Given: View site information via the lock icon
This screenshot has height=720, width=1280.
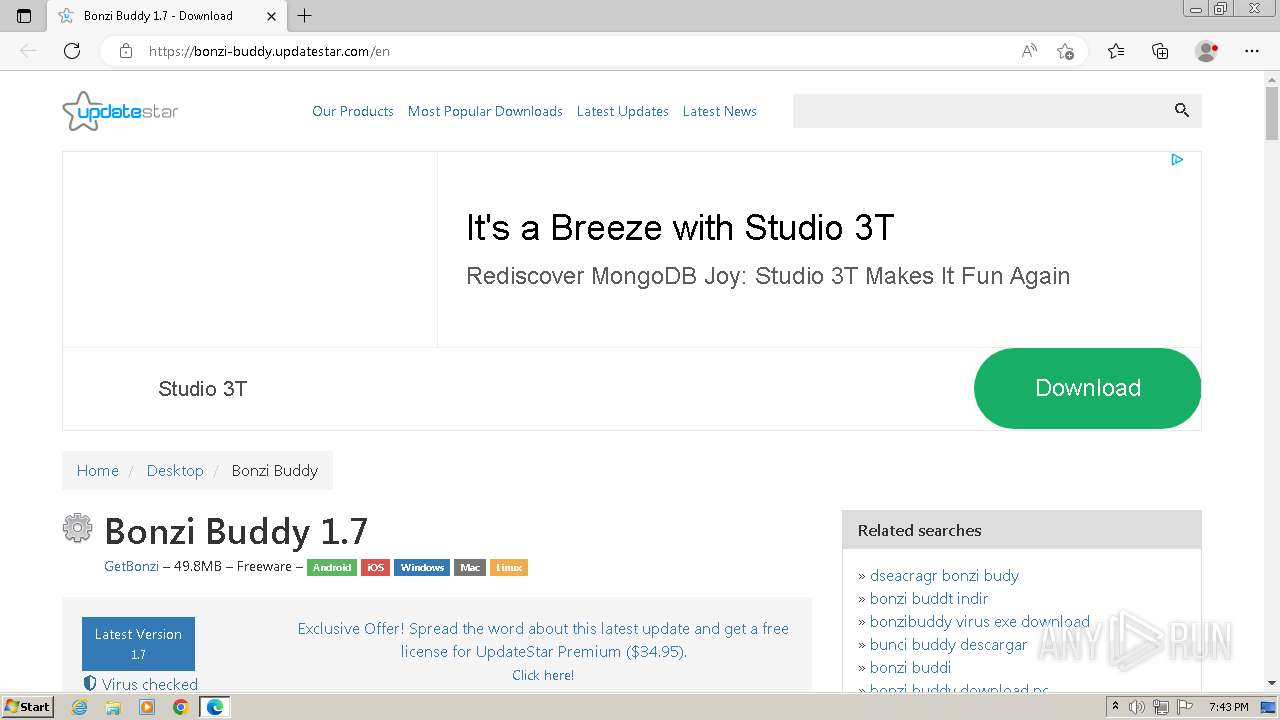Looking at the screenshot, I should point(126,51).
